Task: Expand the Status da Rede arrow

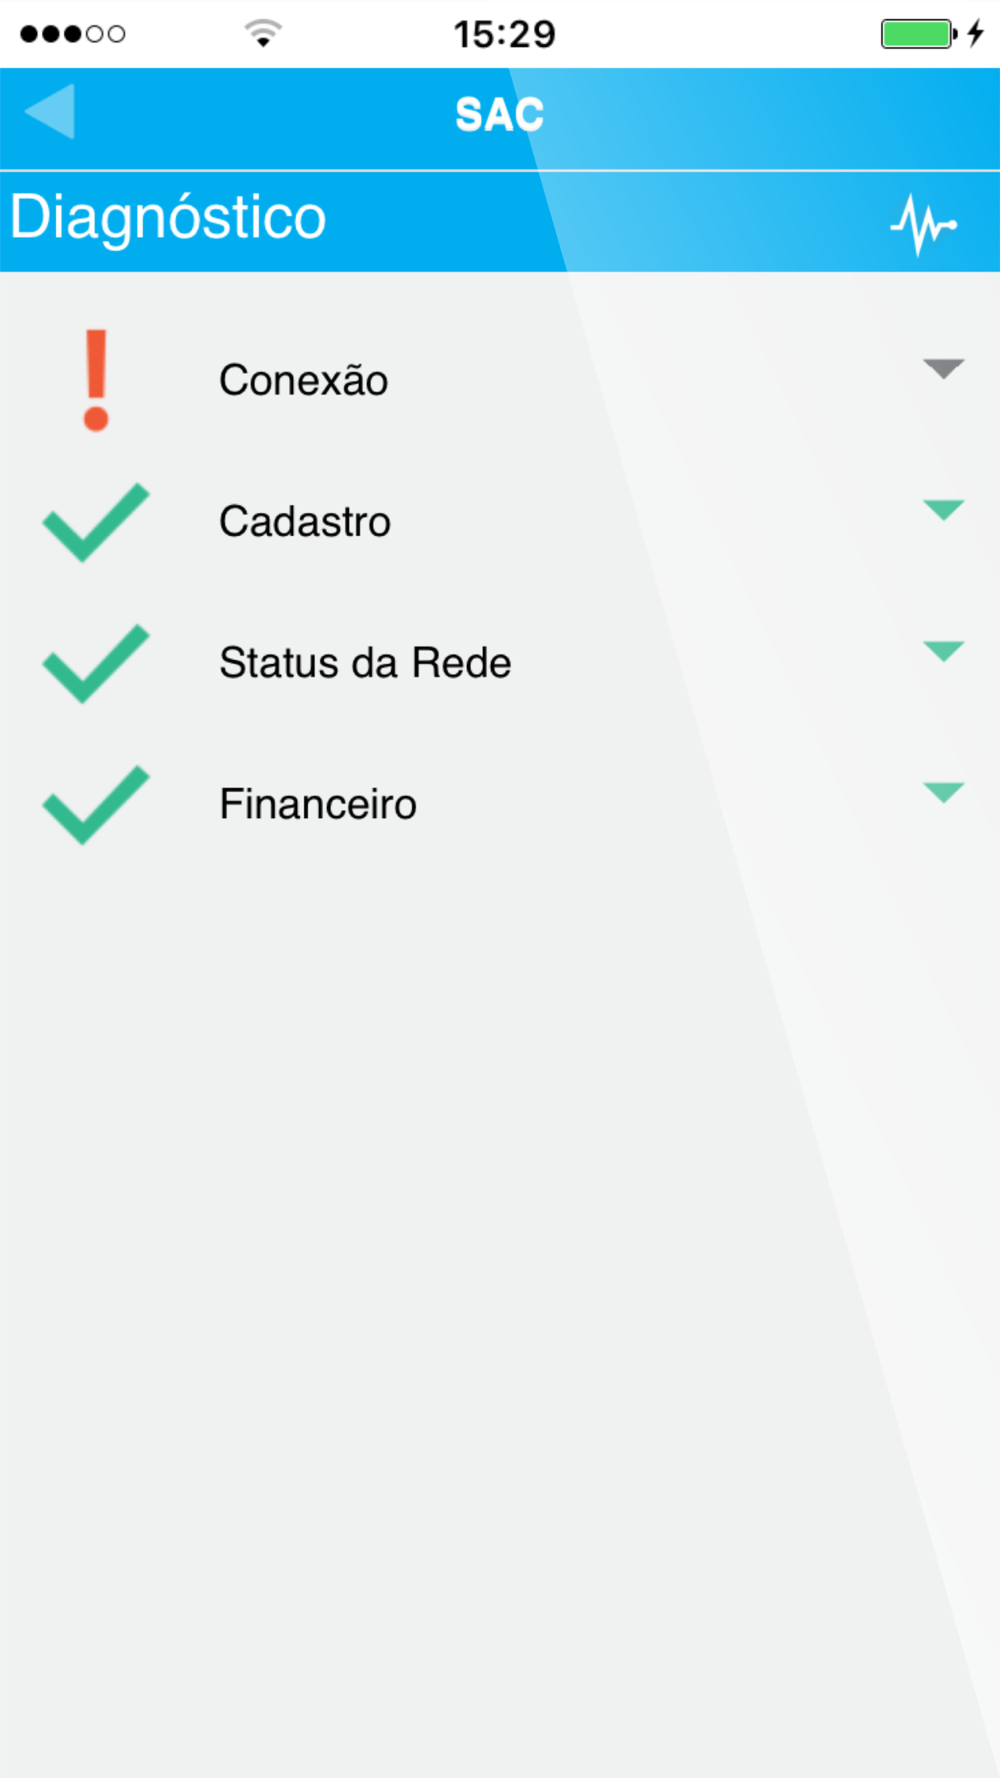Action: point(943,651)
